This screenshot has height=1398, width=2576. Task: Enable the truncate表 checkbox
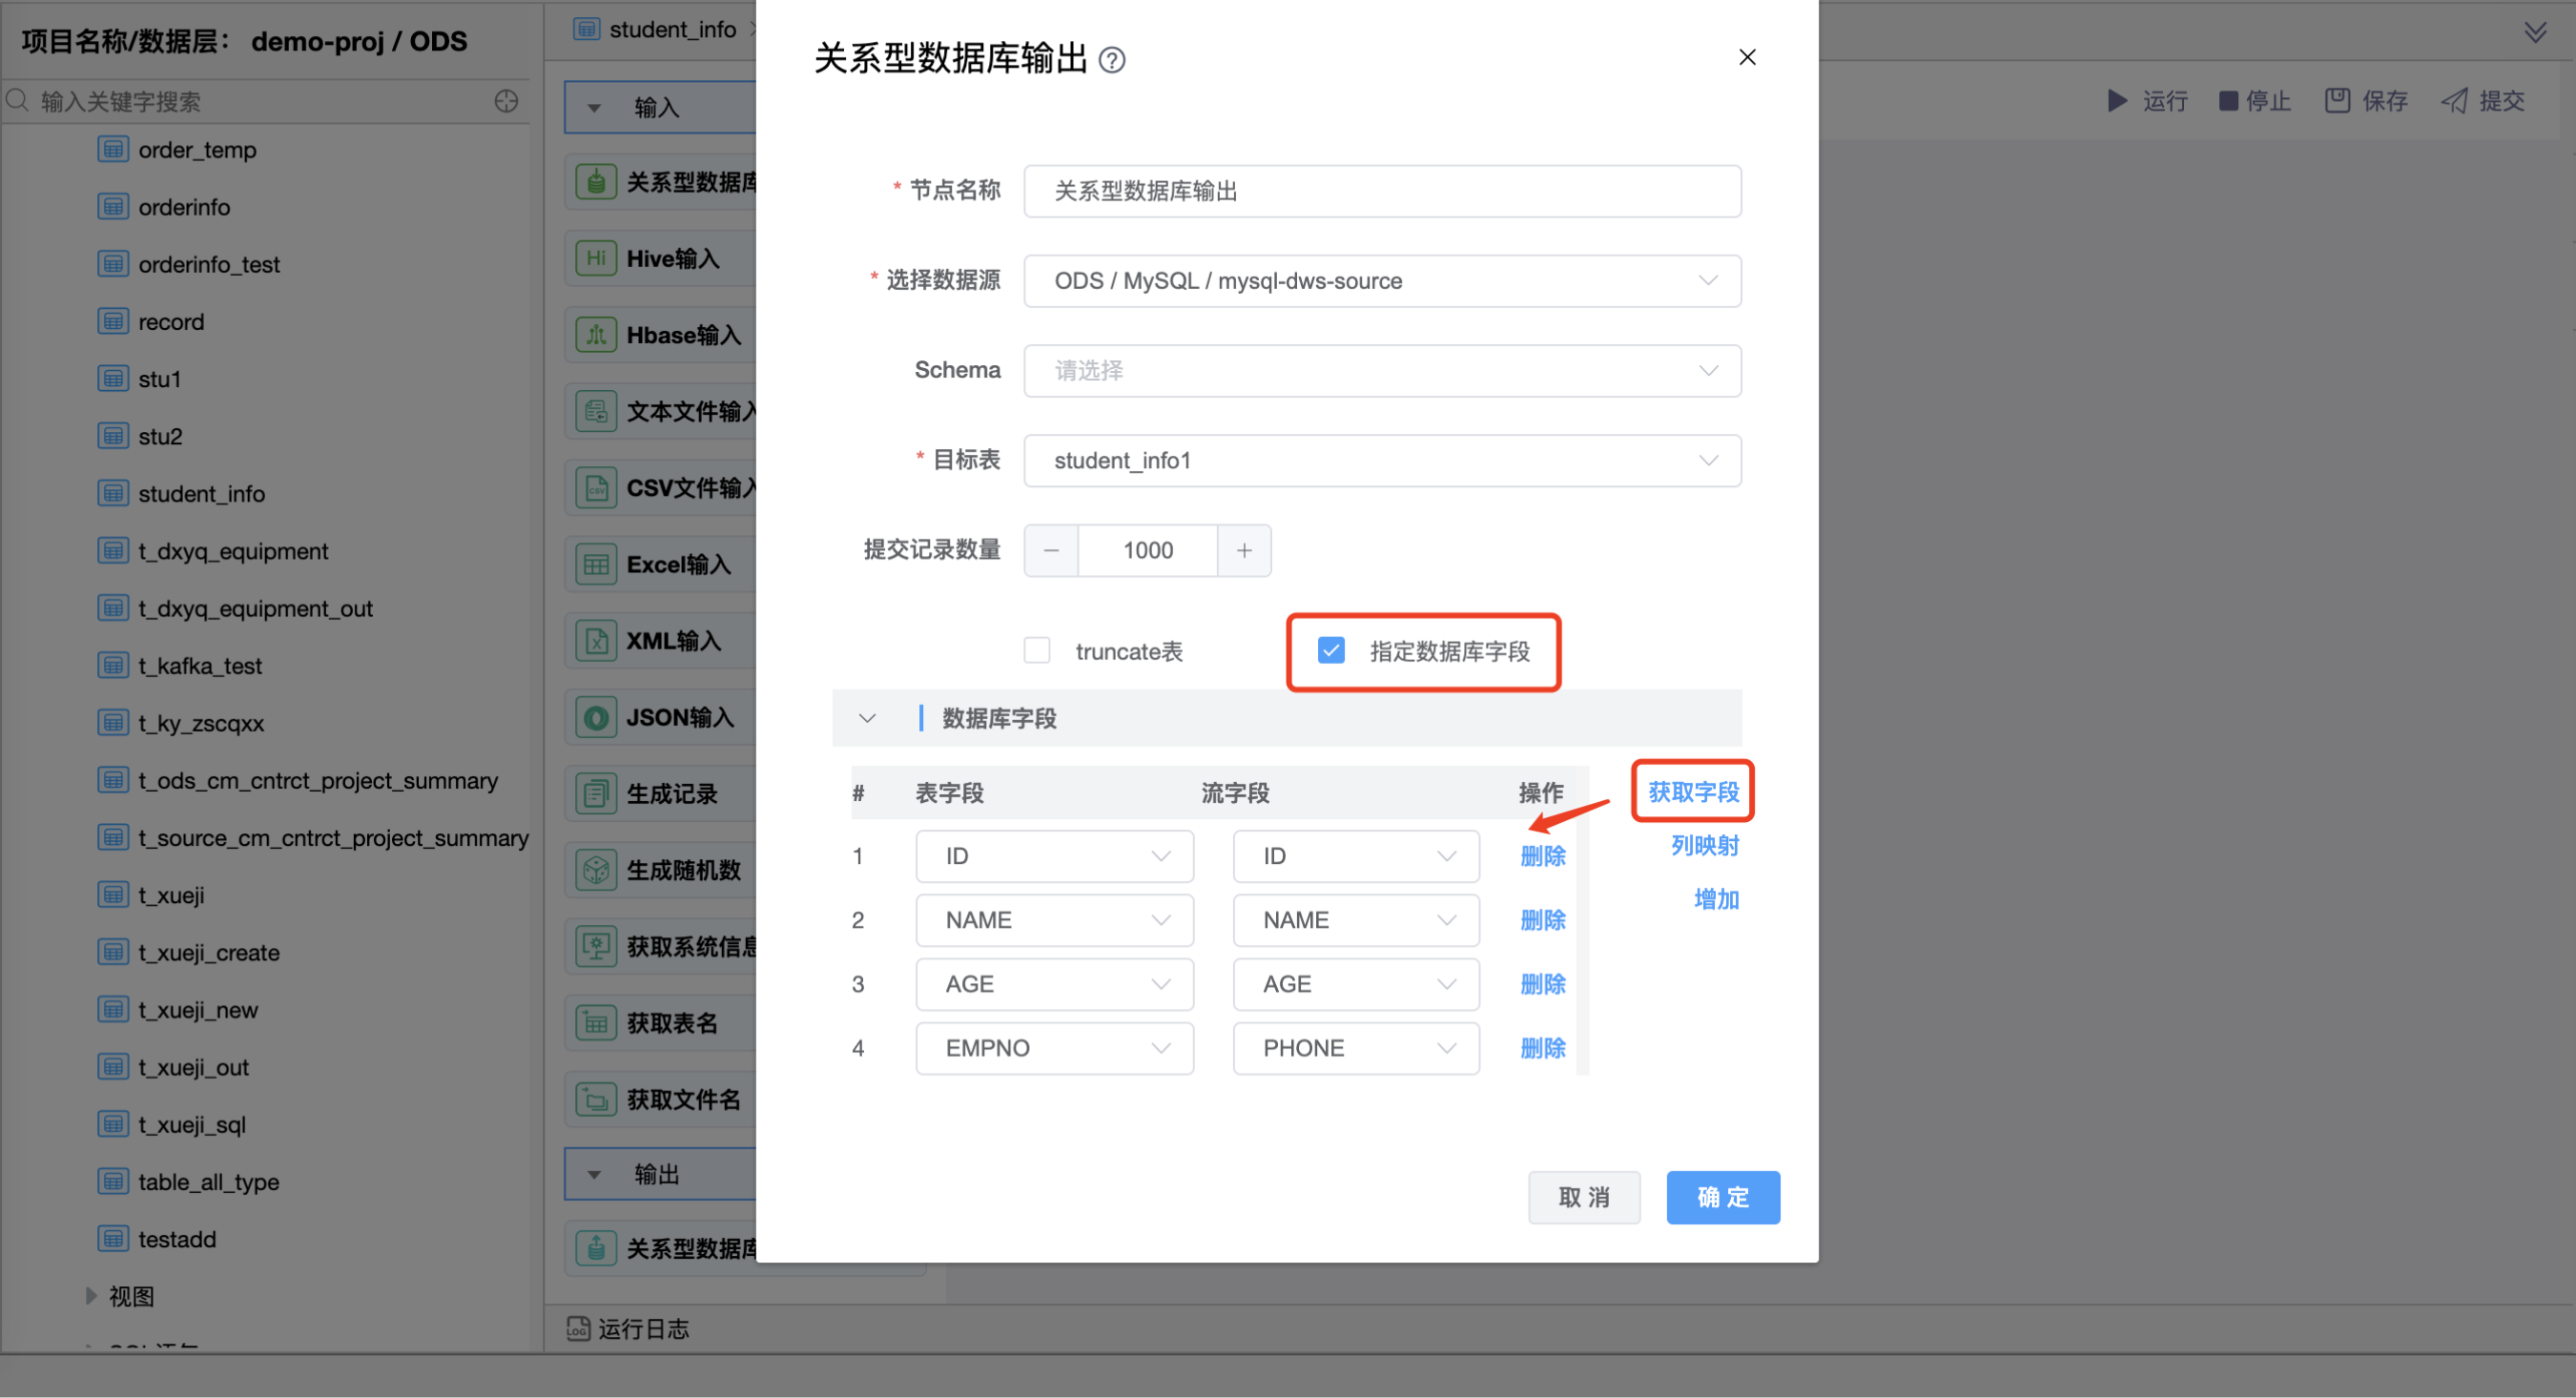1037,651
